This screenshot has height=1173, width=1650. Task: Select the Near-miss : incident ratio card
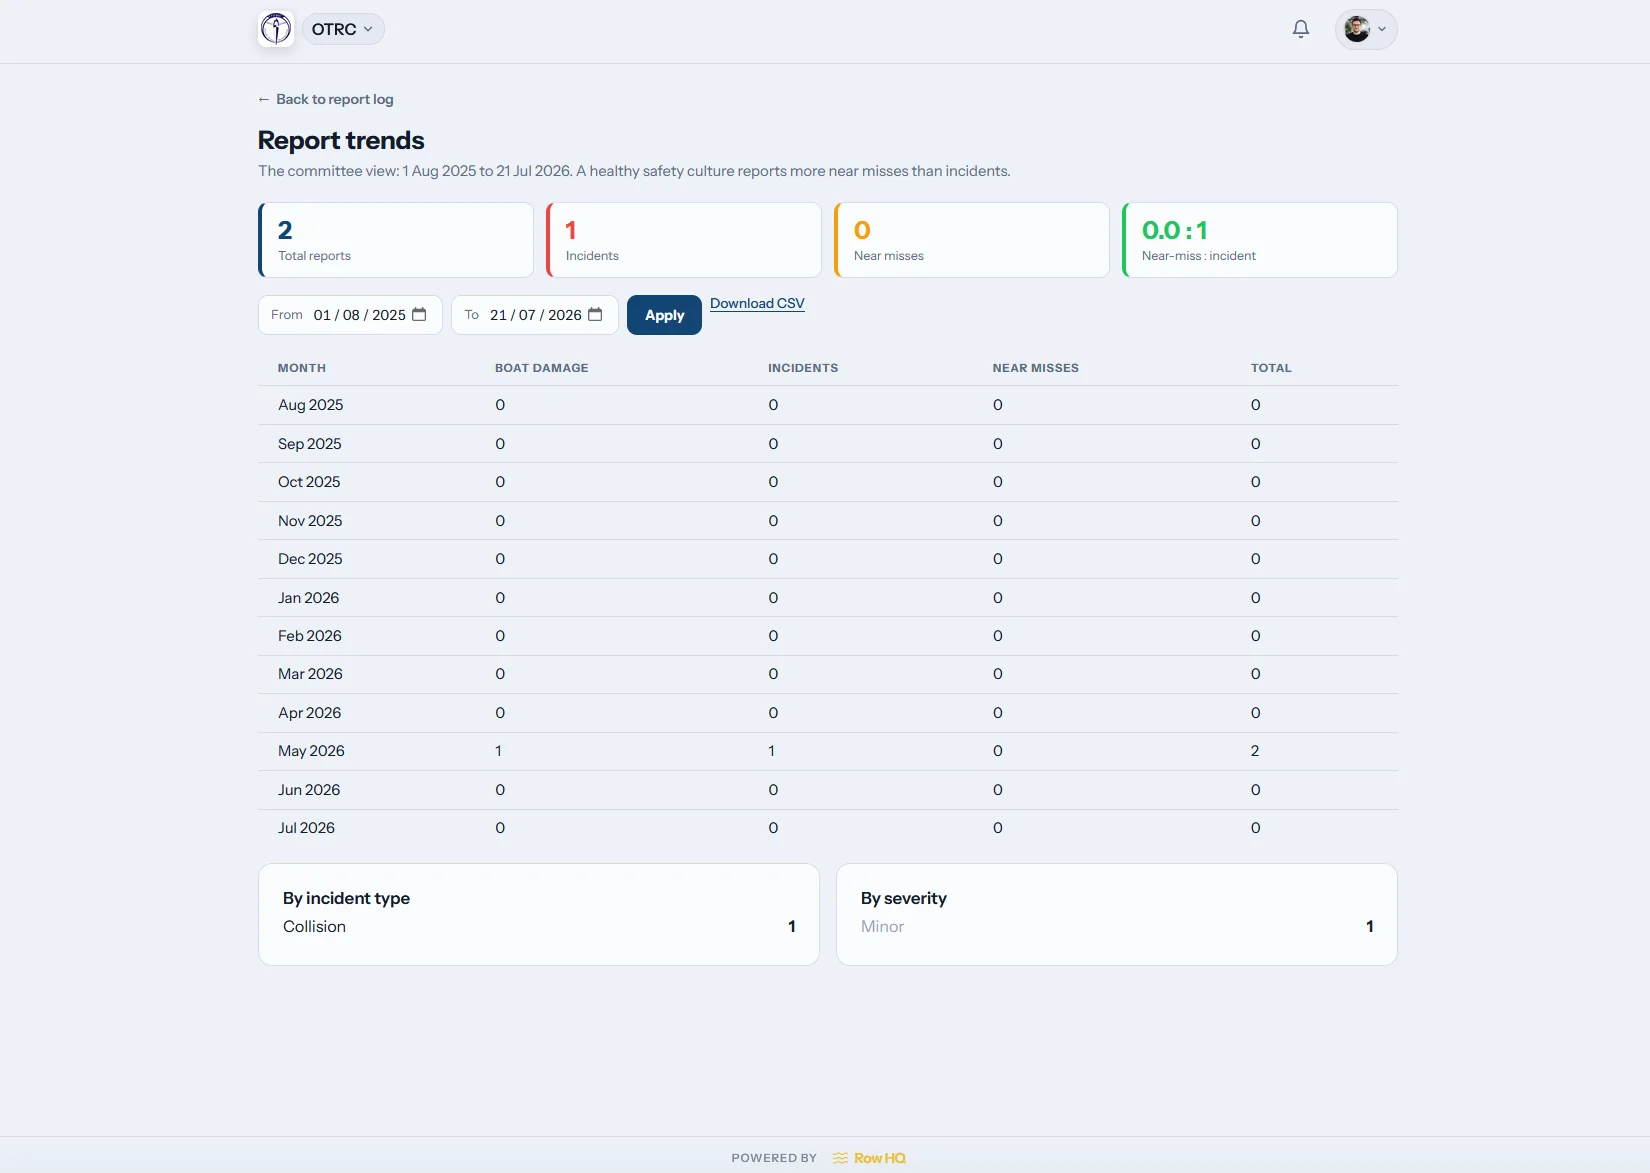(1260, 240)
